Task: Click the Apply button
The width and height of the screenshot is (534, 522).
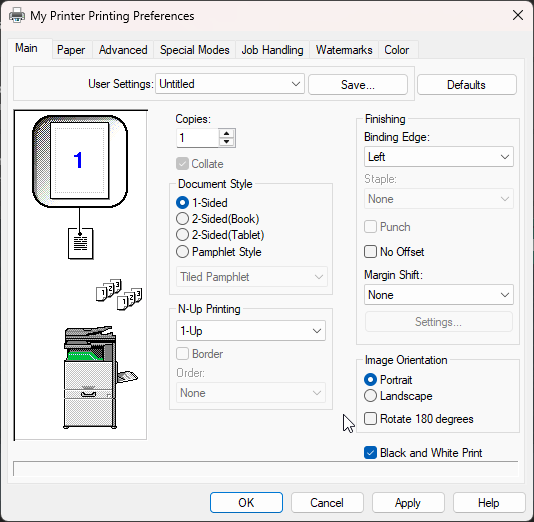Action: click(408, 503)
